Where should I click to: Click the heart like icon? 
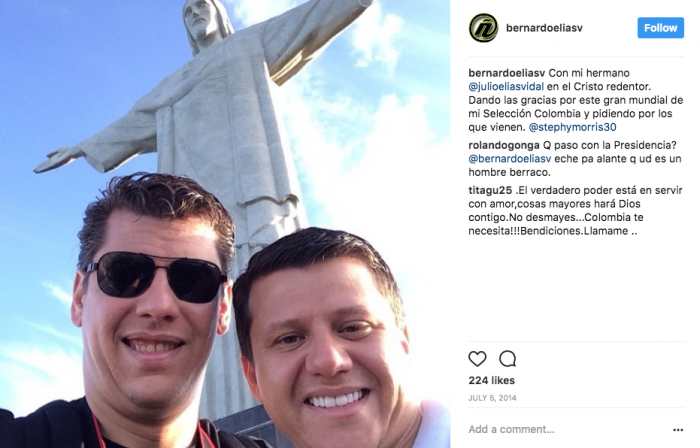click(x=477, y=359)
